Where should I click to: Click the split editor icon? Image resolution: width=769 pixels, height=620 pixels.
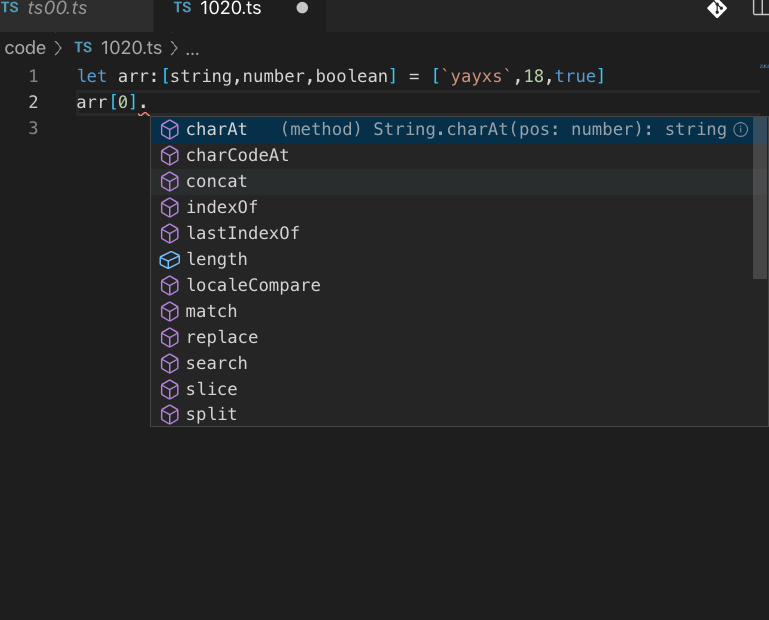(761, 9)
